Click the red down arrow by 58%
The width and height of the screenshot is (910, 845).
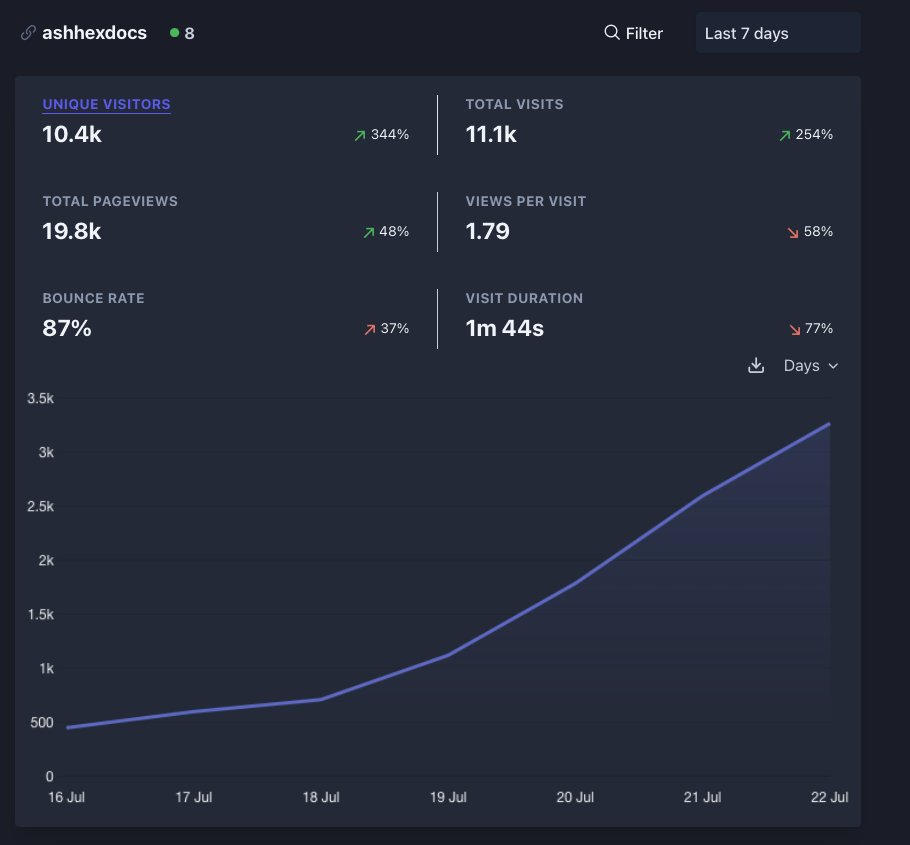click(x=793, y=233)
